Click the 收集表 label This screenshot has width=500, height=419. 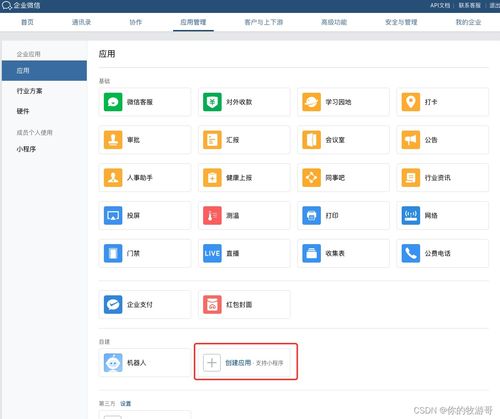point(335,253)
